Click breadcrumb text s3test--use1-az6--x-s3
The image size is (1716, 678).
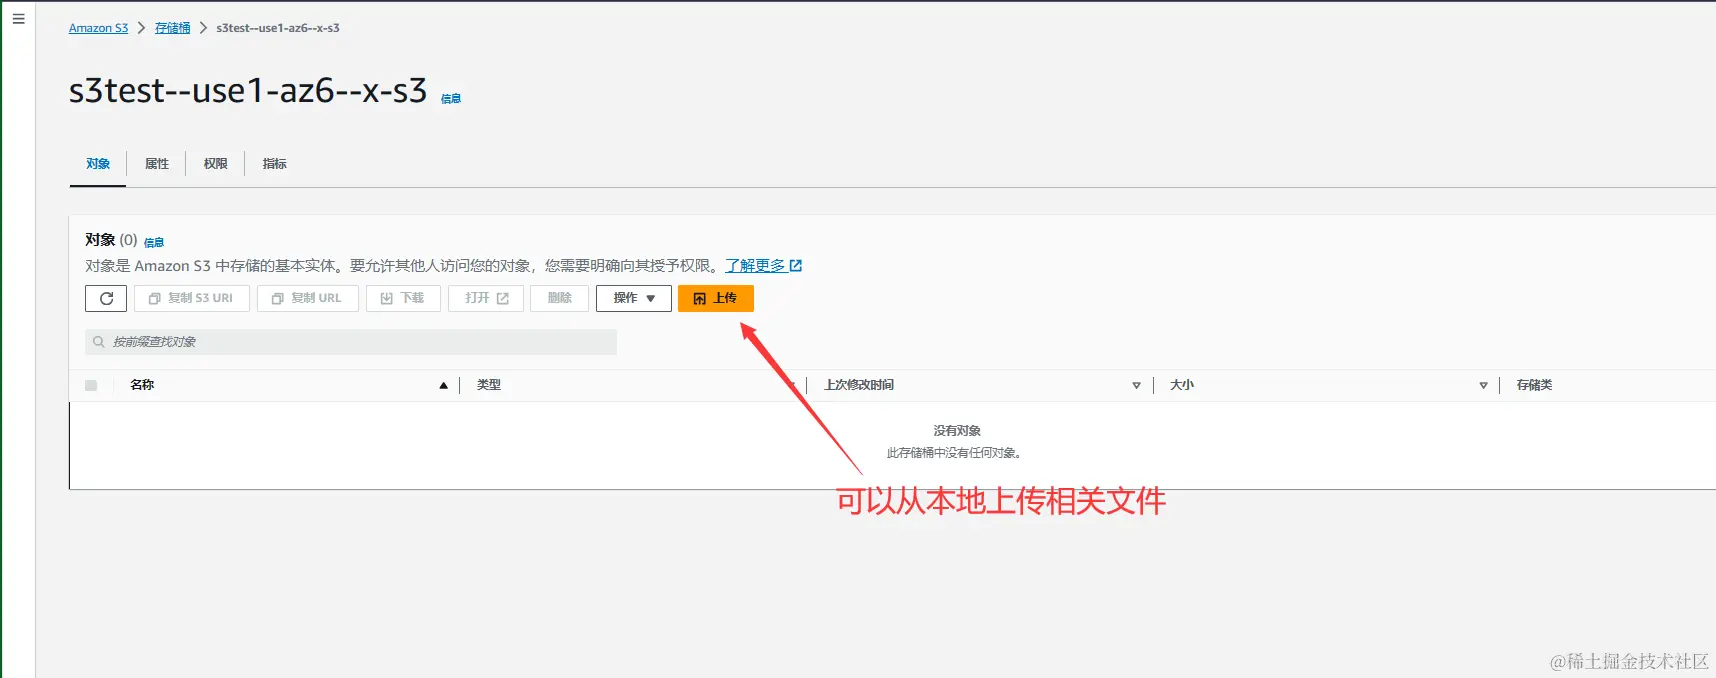[x=278, y=28]
